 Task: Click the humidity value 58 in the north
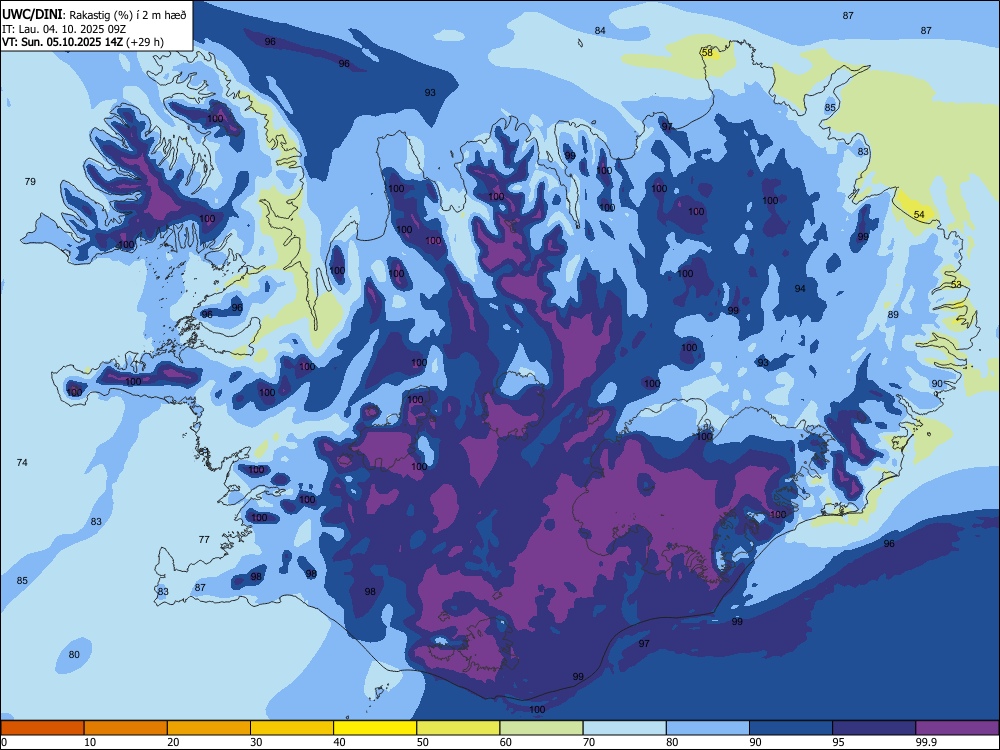707,52
